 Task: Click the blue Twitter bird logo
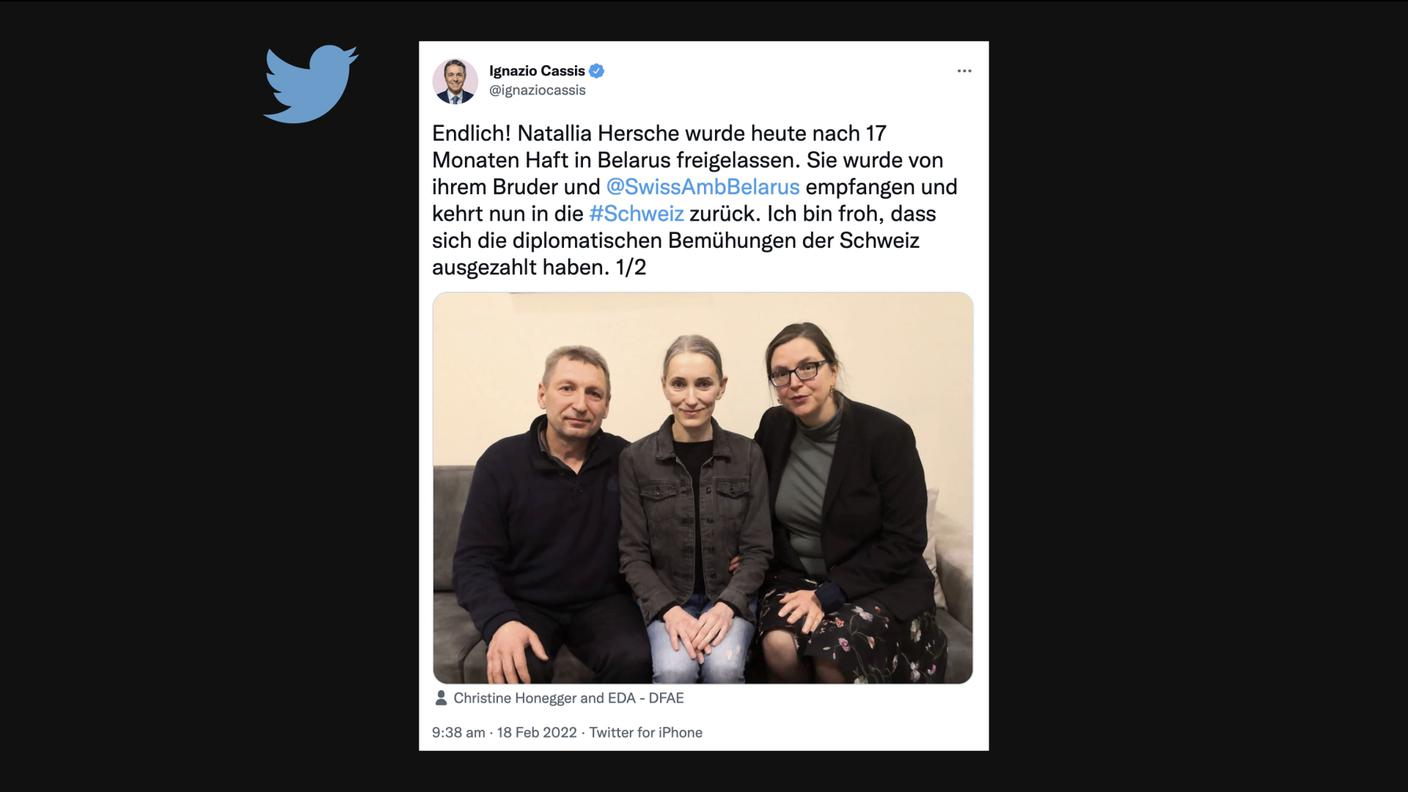pyautogui.click(x=311, y=84)
